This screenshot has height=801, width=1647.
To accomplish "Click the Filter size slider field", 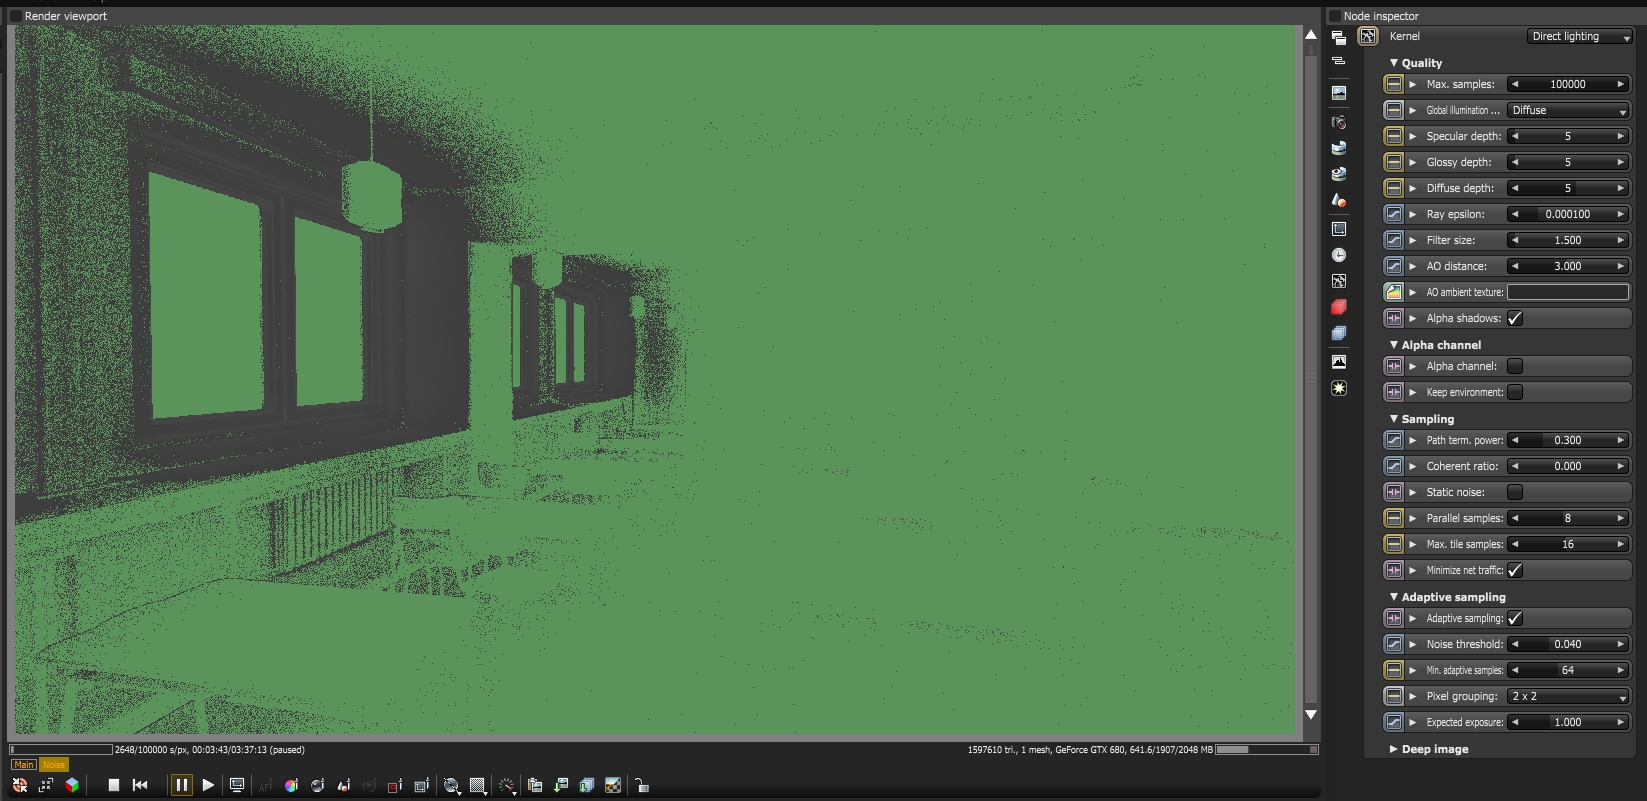I will pos(1568,240).
